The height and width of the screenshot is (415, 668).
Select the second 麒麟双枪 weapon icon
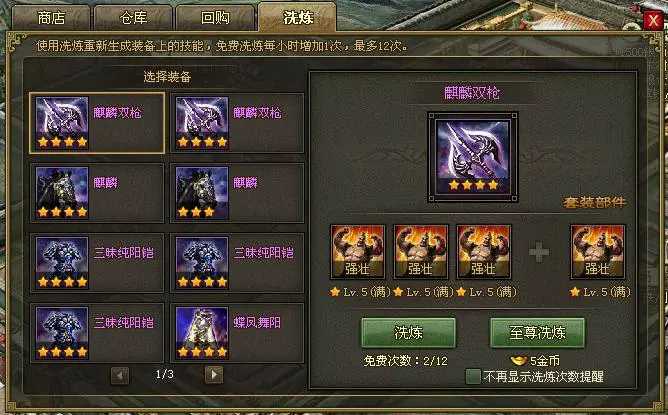[x=202, y=123]
